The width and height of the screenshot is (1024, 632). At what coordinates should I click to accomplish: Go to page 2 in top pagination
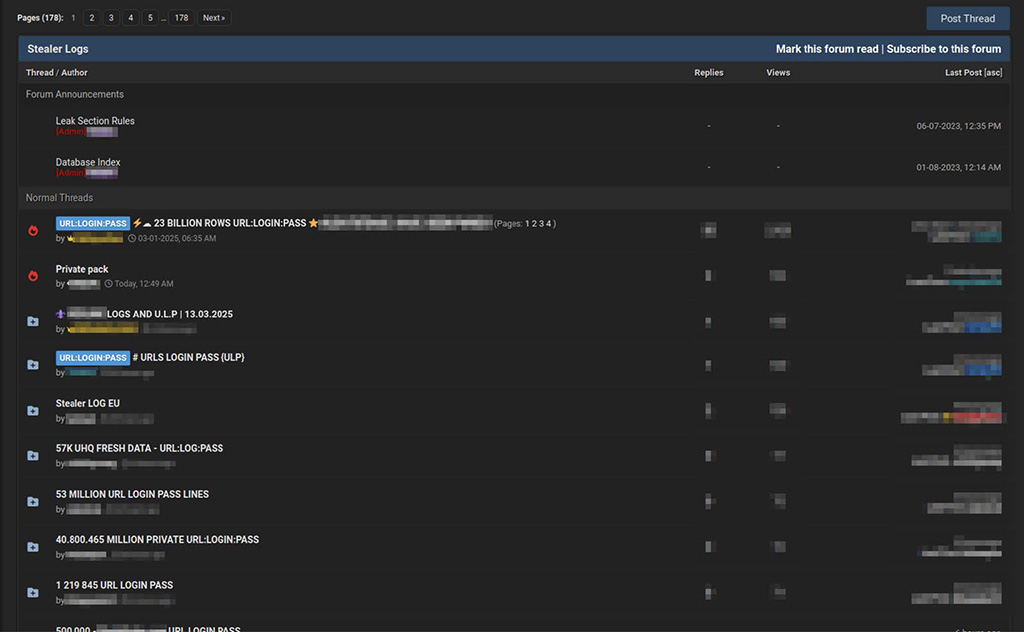click(x=91, y=18)
